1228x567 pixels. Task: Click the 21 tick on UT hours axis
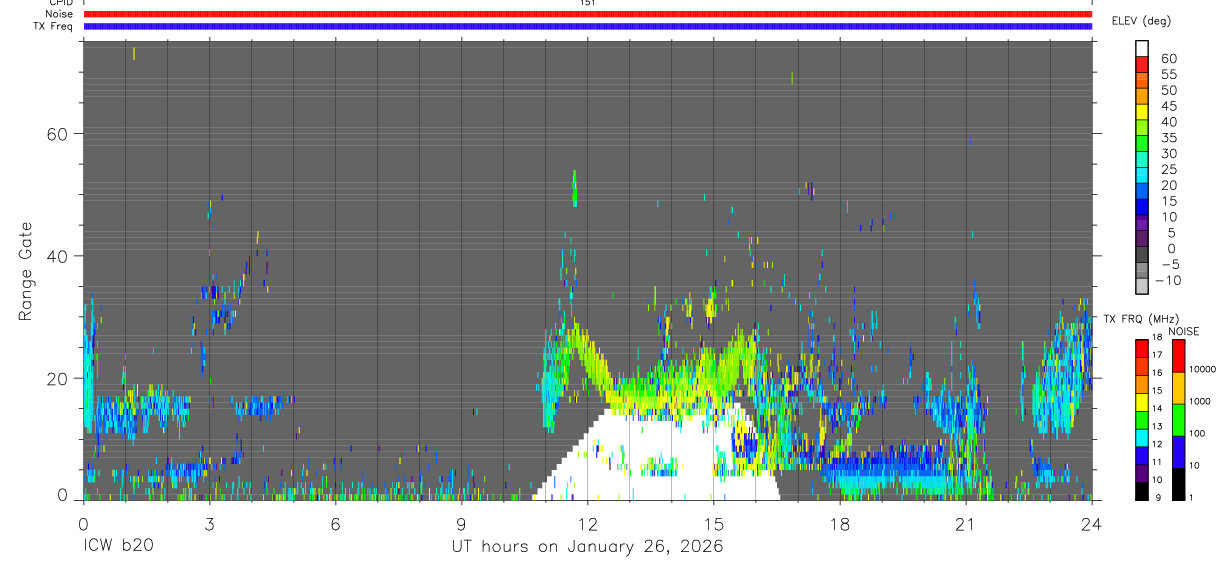[x=965, y=523]
